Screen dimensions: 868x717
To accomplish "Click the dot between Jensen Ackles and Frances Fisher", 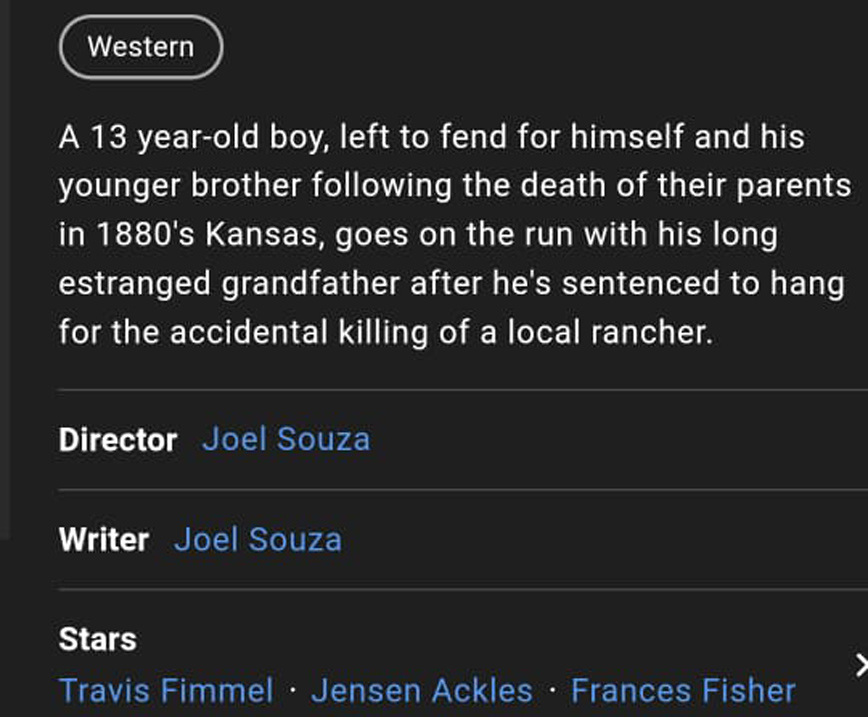I will point(552,691).
